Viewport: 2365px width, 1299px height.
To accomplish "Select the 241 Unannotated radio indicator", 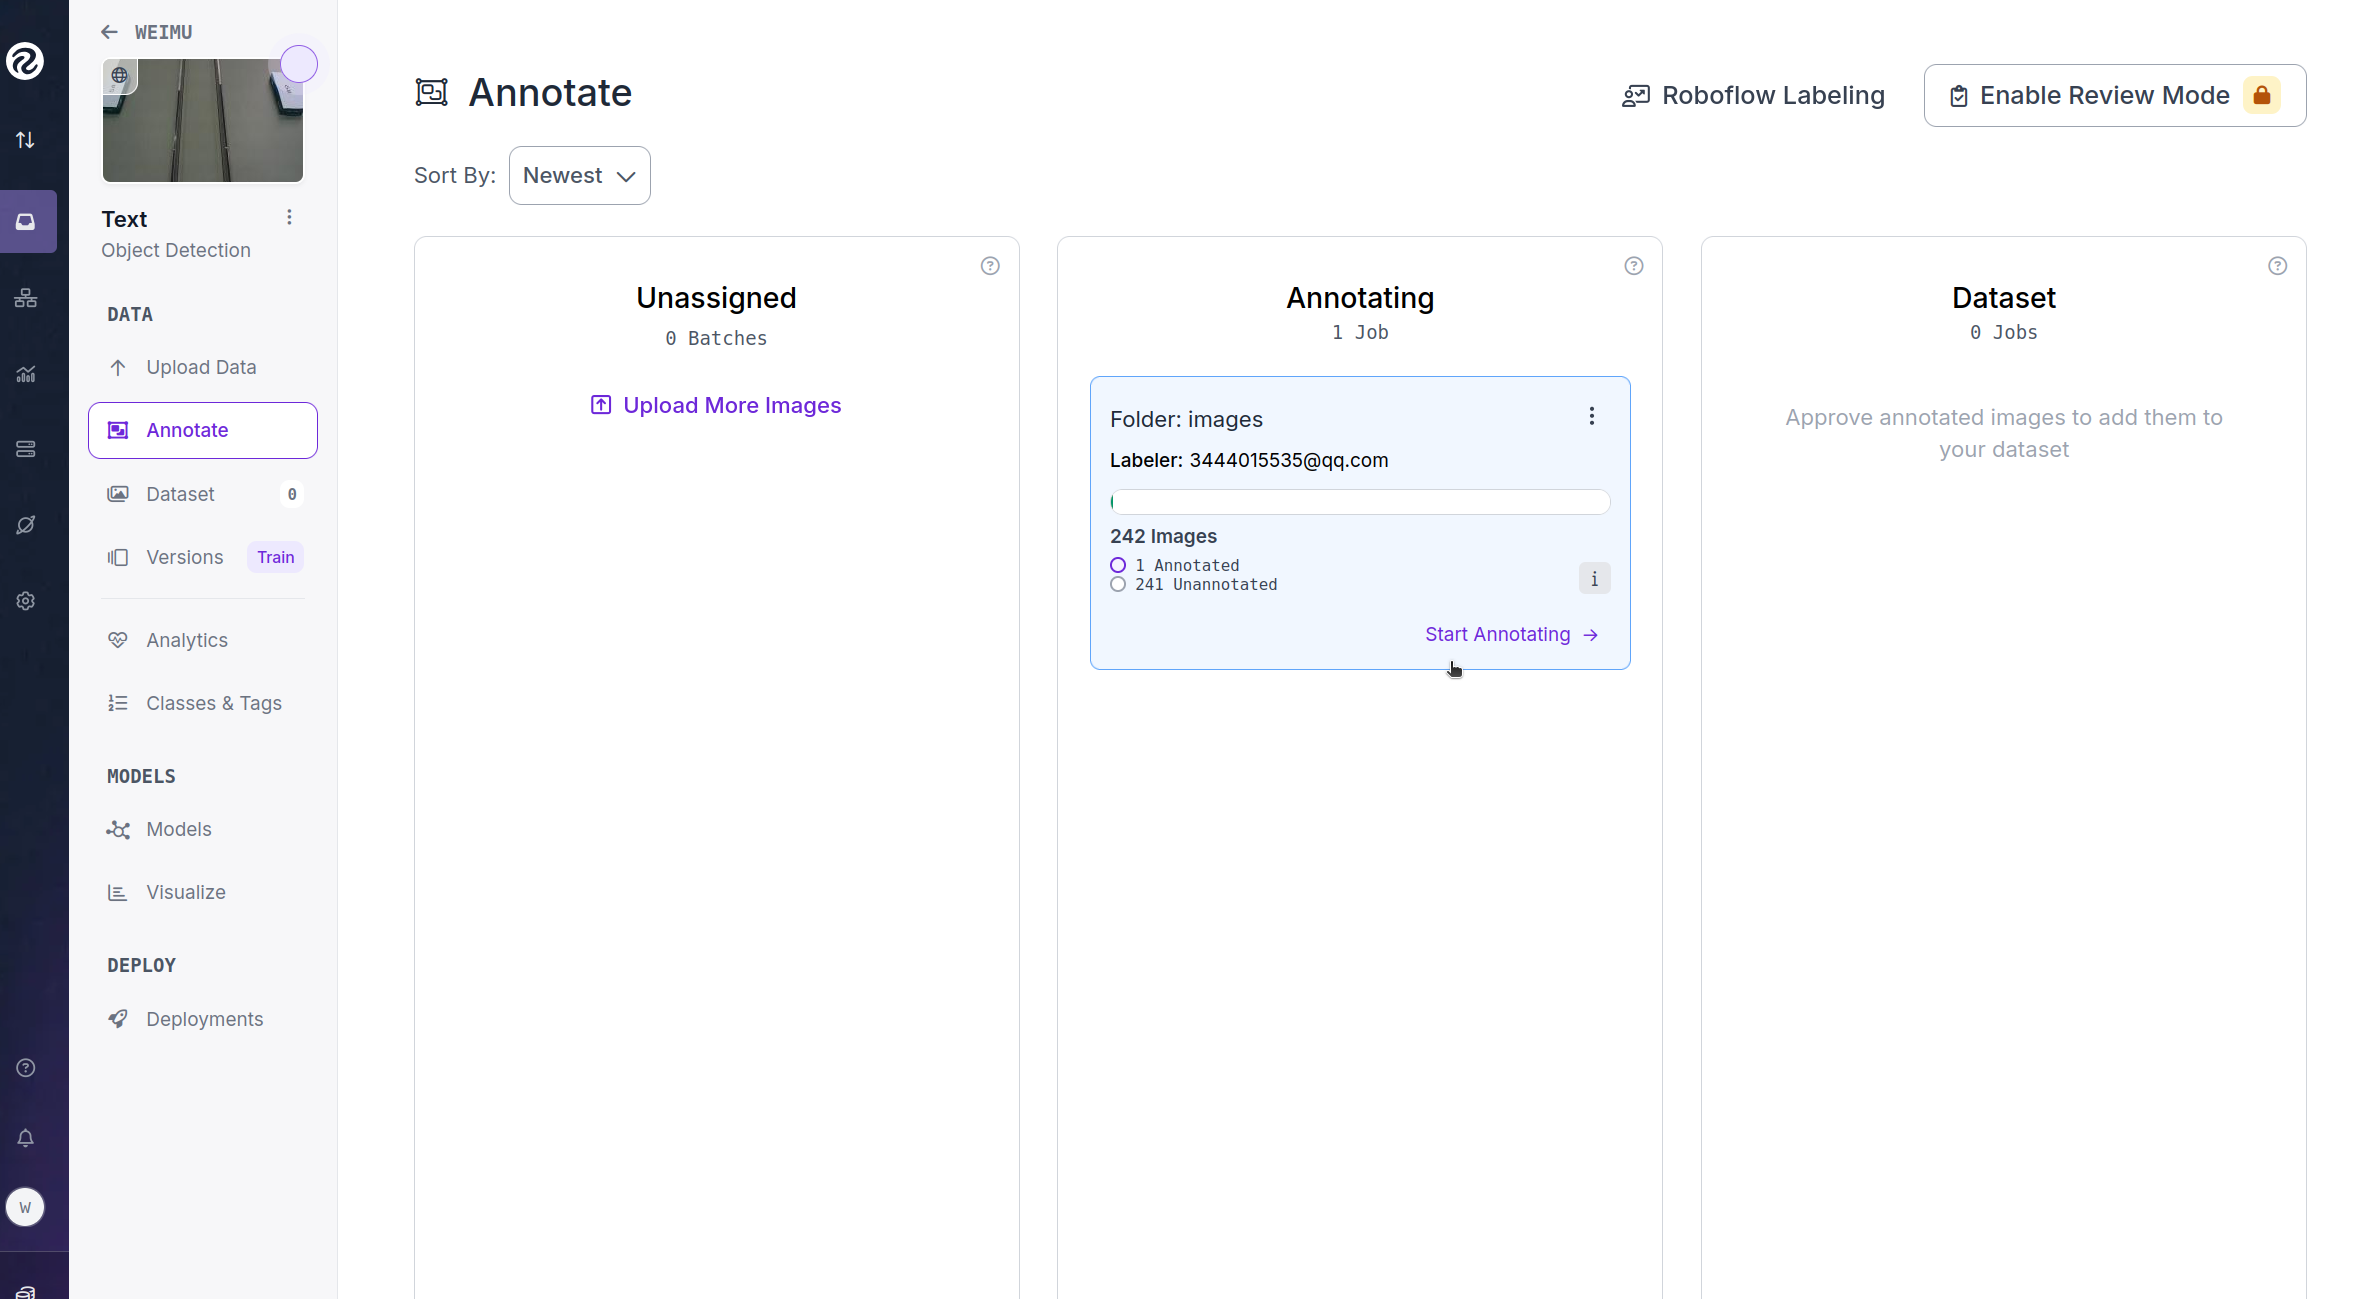I will 1118,585.
